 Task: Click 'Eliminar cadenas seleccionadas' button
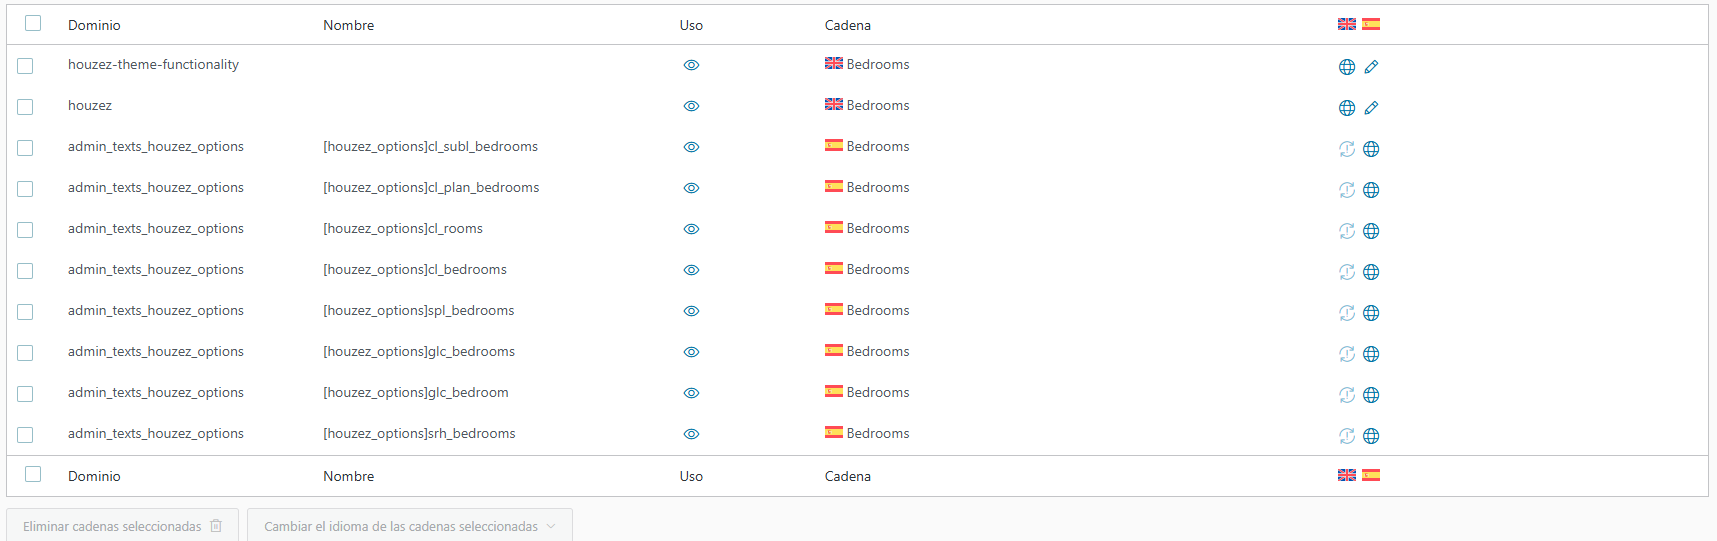[x=122, y=526]
